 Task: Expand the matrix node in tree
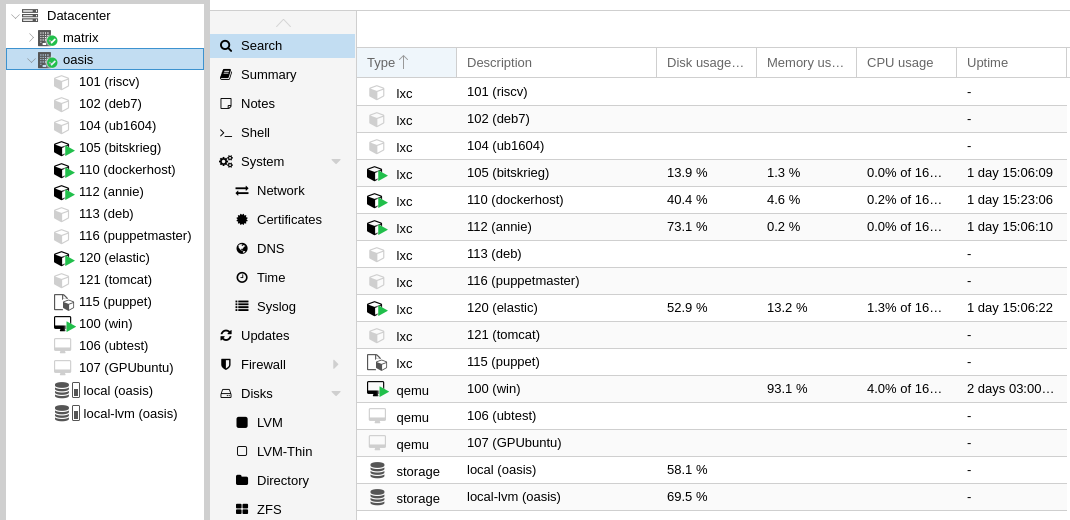tap(31, 38)
